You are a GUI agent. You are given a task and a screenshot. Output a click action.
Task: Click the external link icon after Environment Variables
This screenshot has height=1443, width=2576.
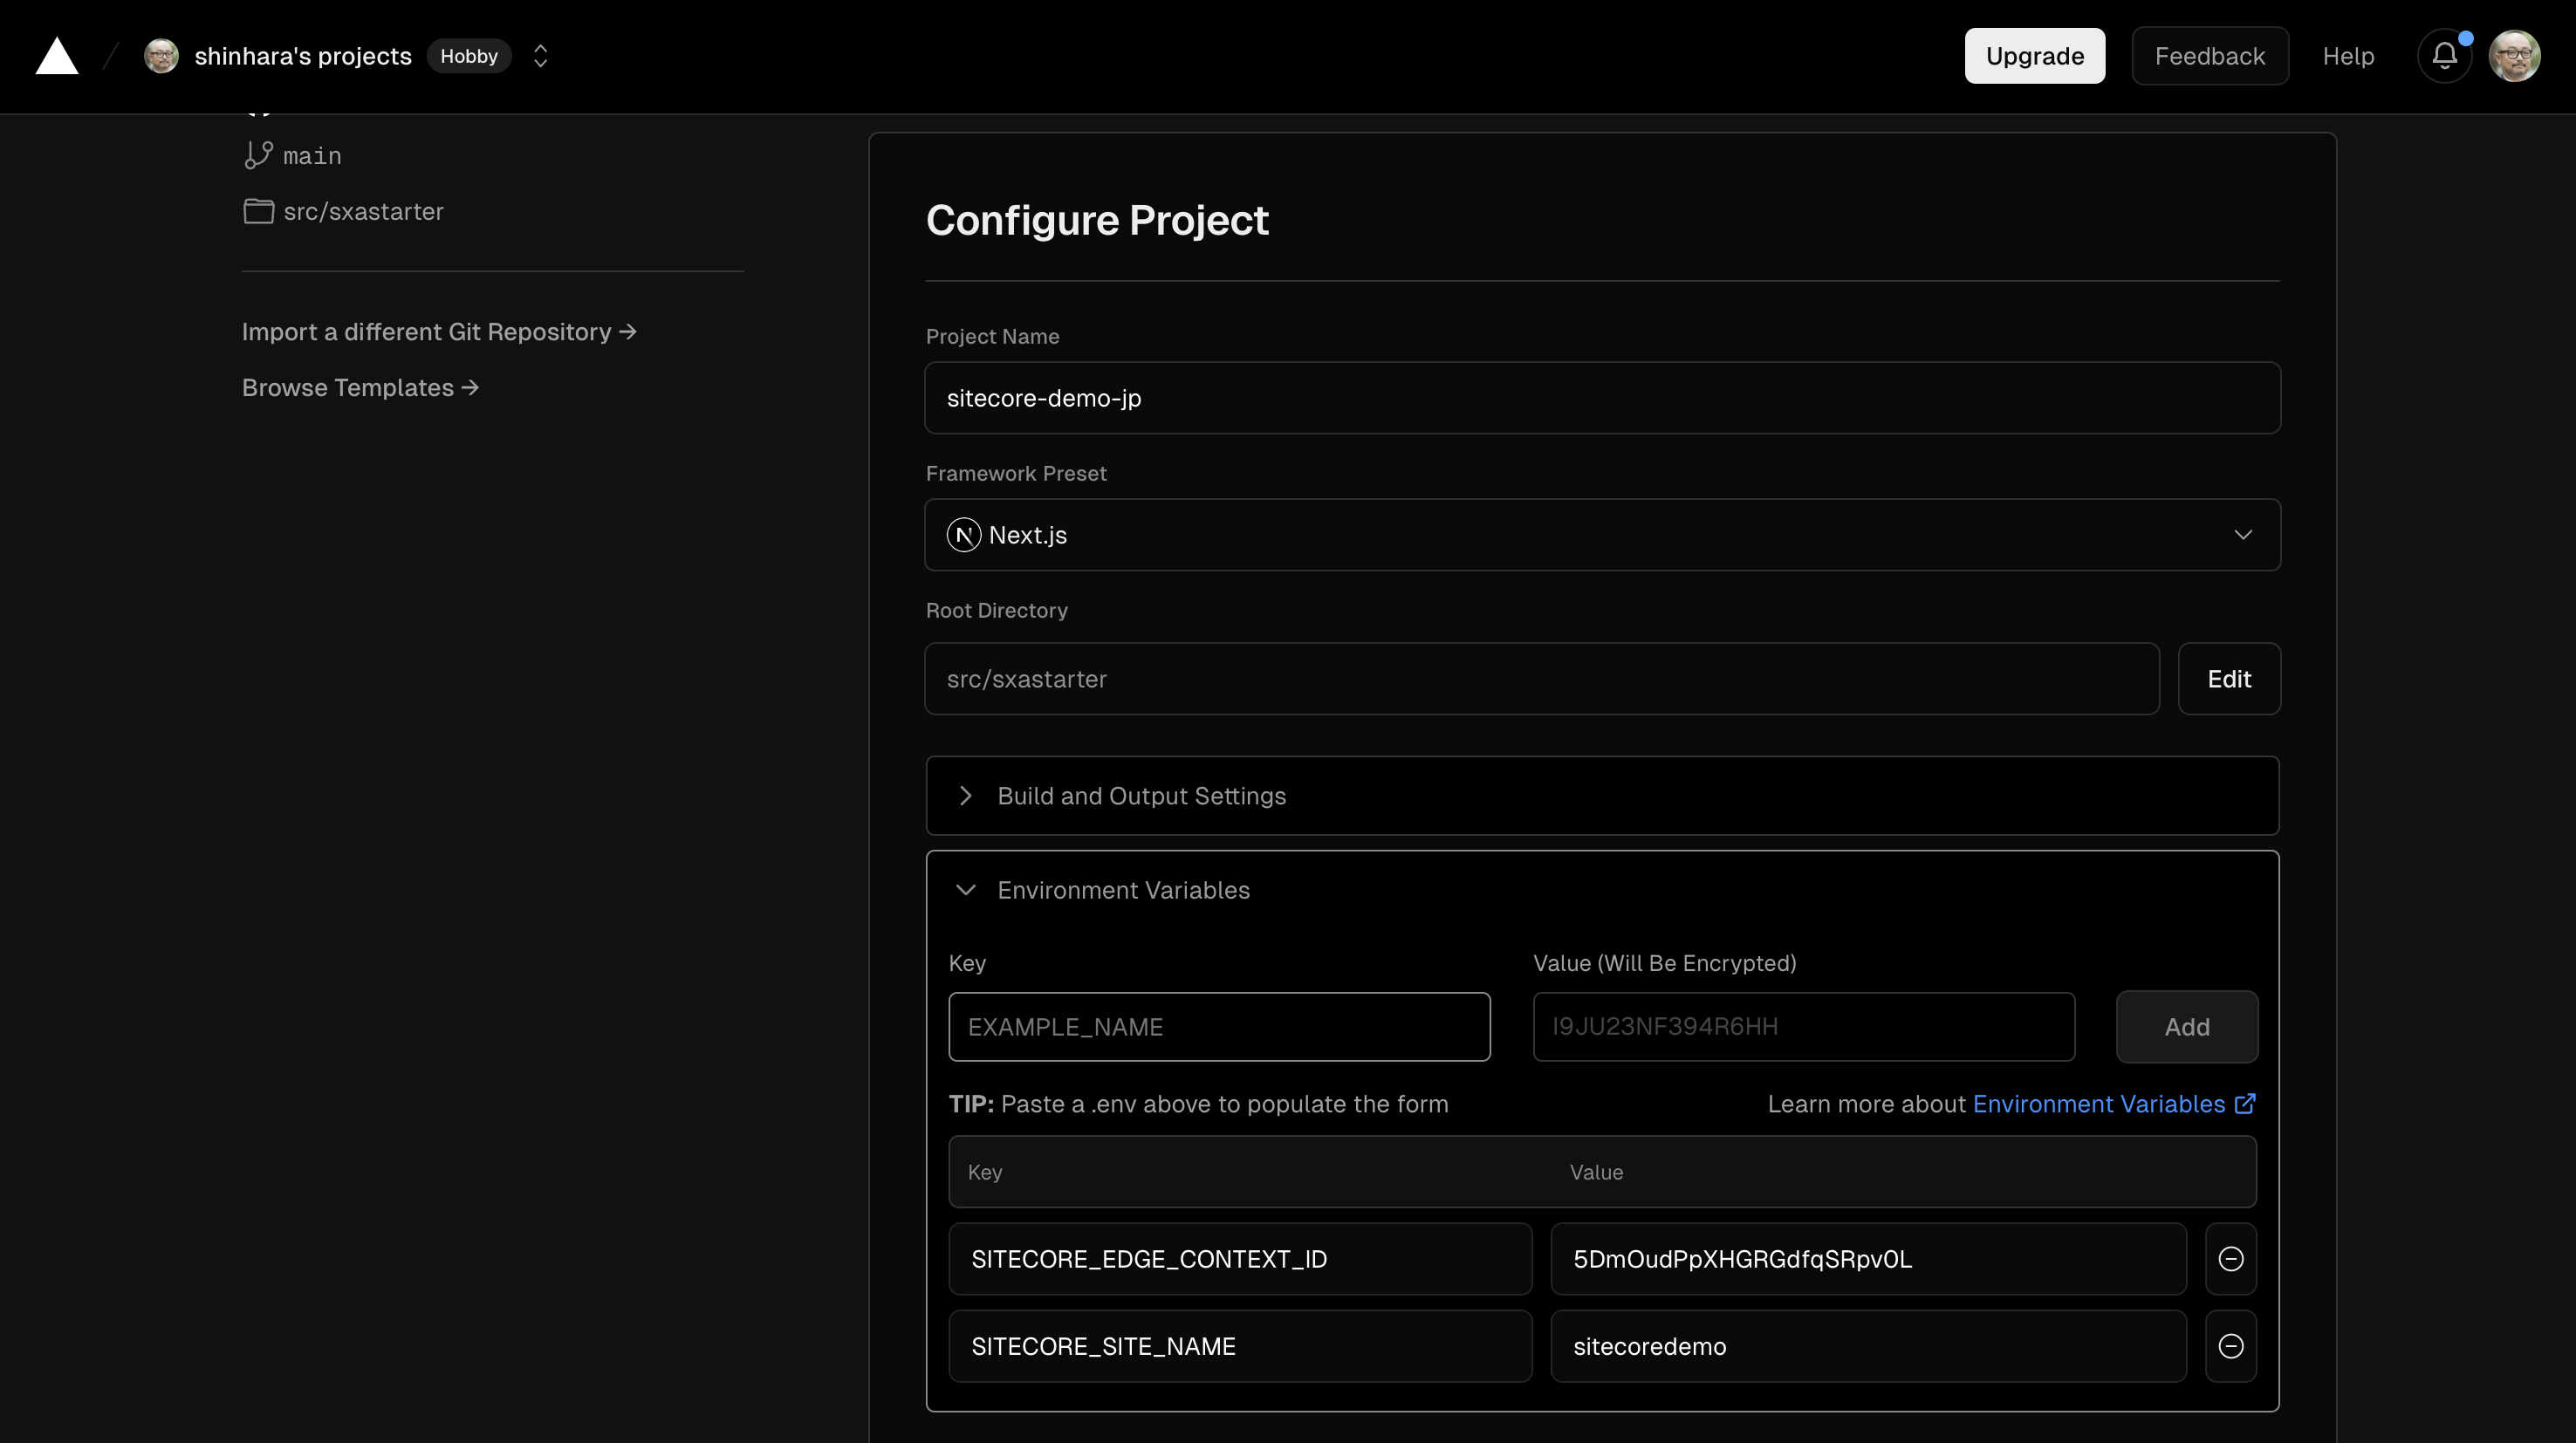coord(2245,1103)
